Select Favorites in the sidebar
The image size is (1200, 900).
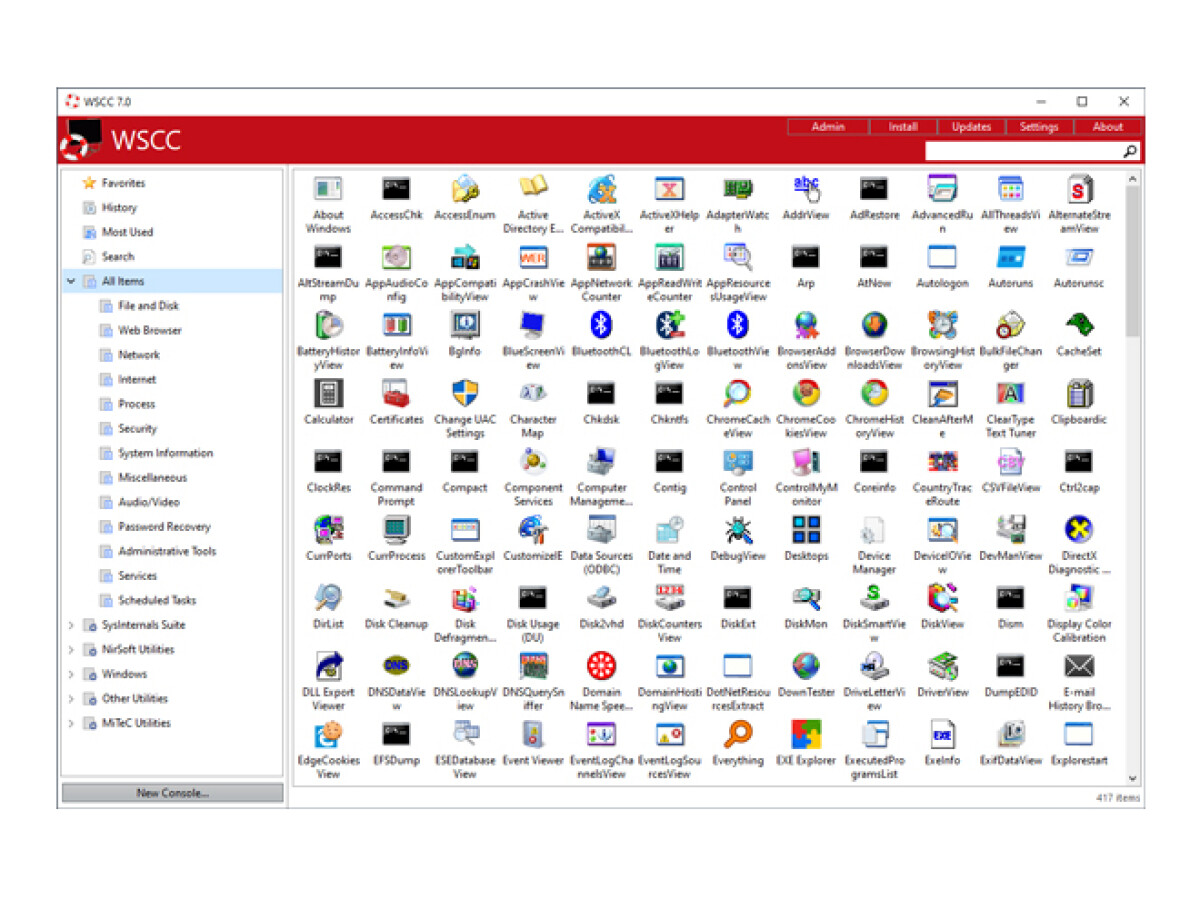point(123,183)
